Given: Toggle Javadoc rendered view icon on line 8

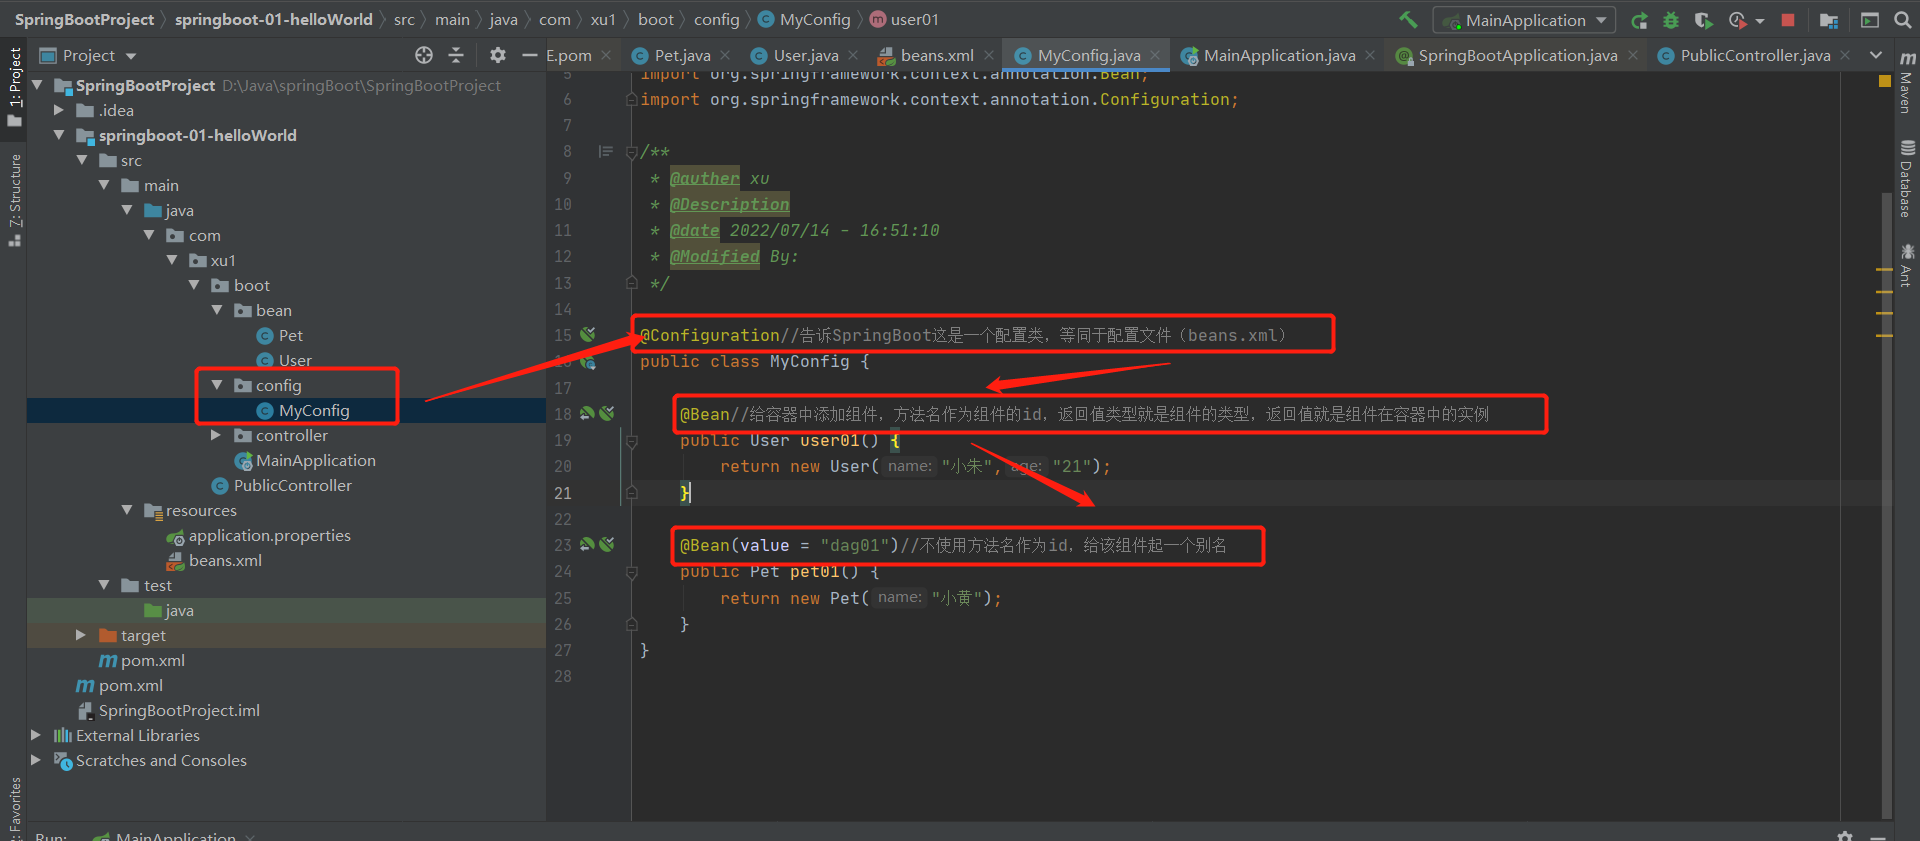Looking at the screenshot, I should click(x=605, y=152).
